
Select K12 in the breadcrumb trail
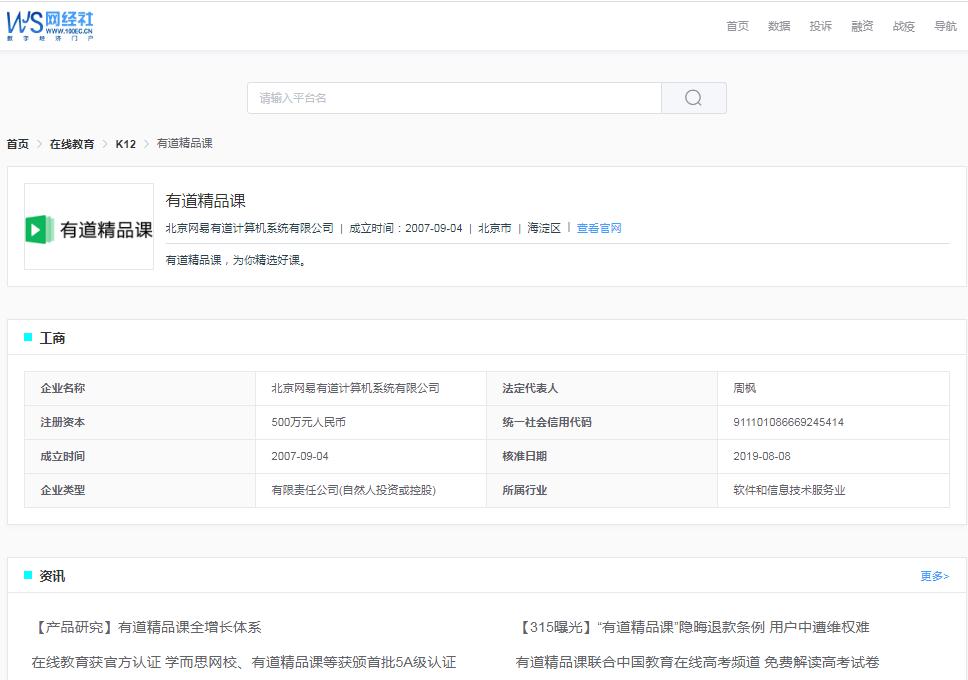point(125,143)
